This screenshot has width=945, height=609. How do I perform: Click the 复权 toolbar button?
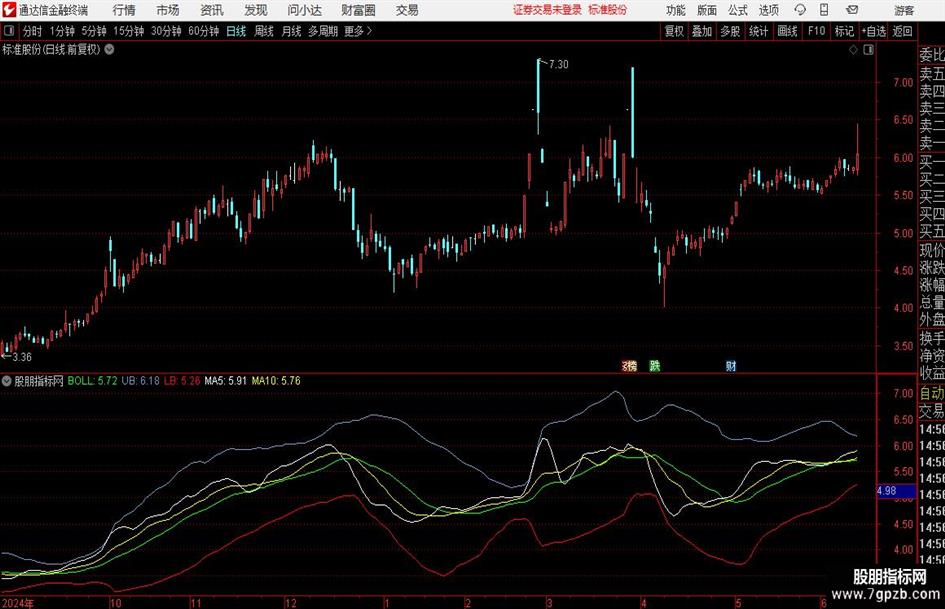click(674, 31)
